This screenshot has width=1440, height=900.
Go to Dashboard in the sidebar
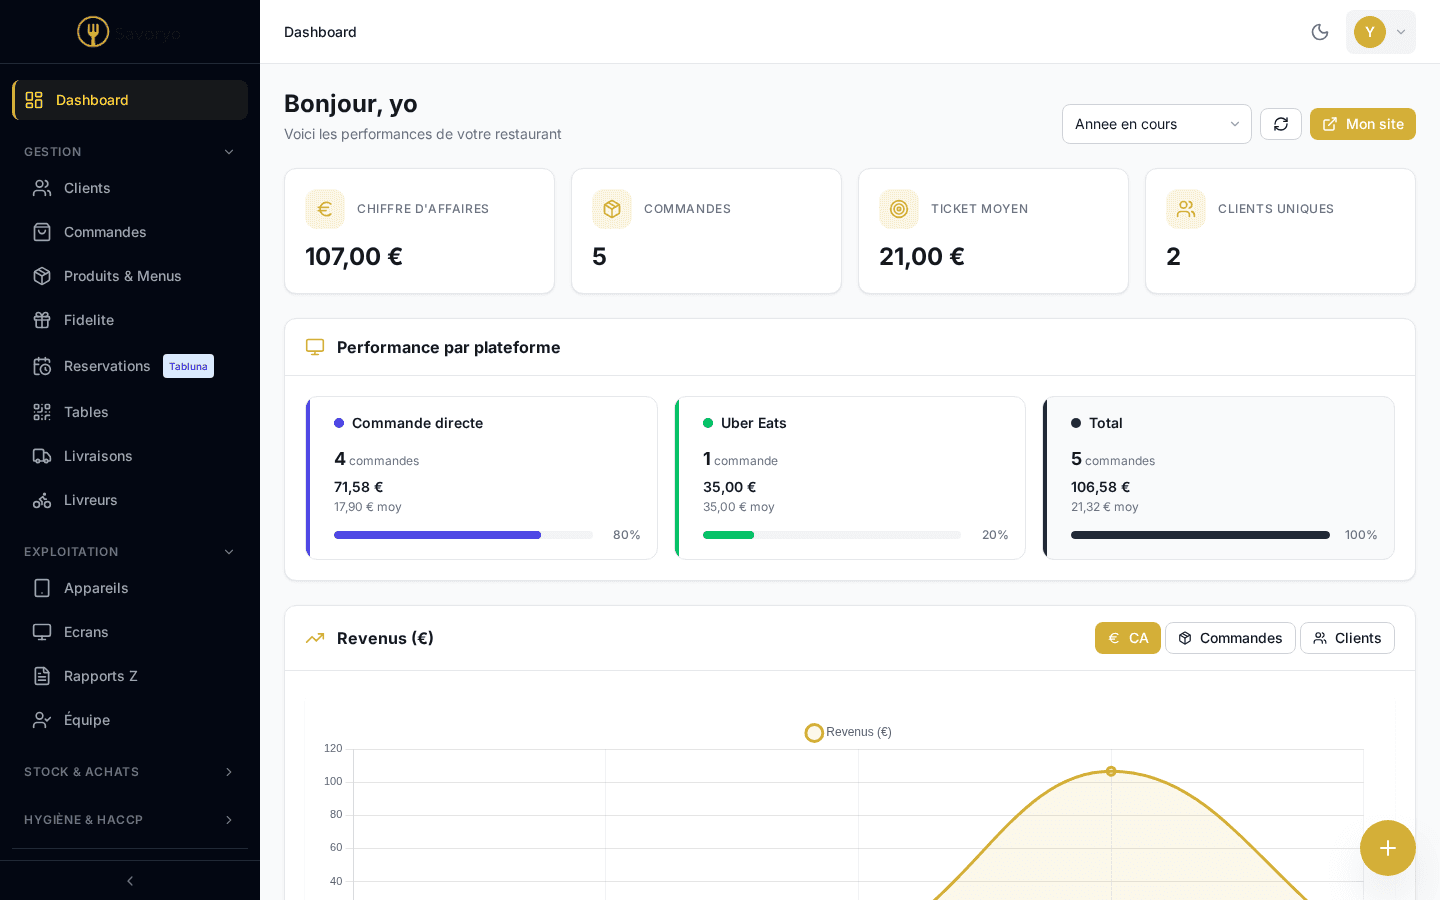point(130,100)
